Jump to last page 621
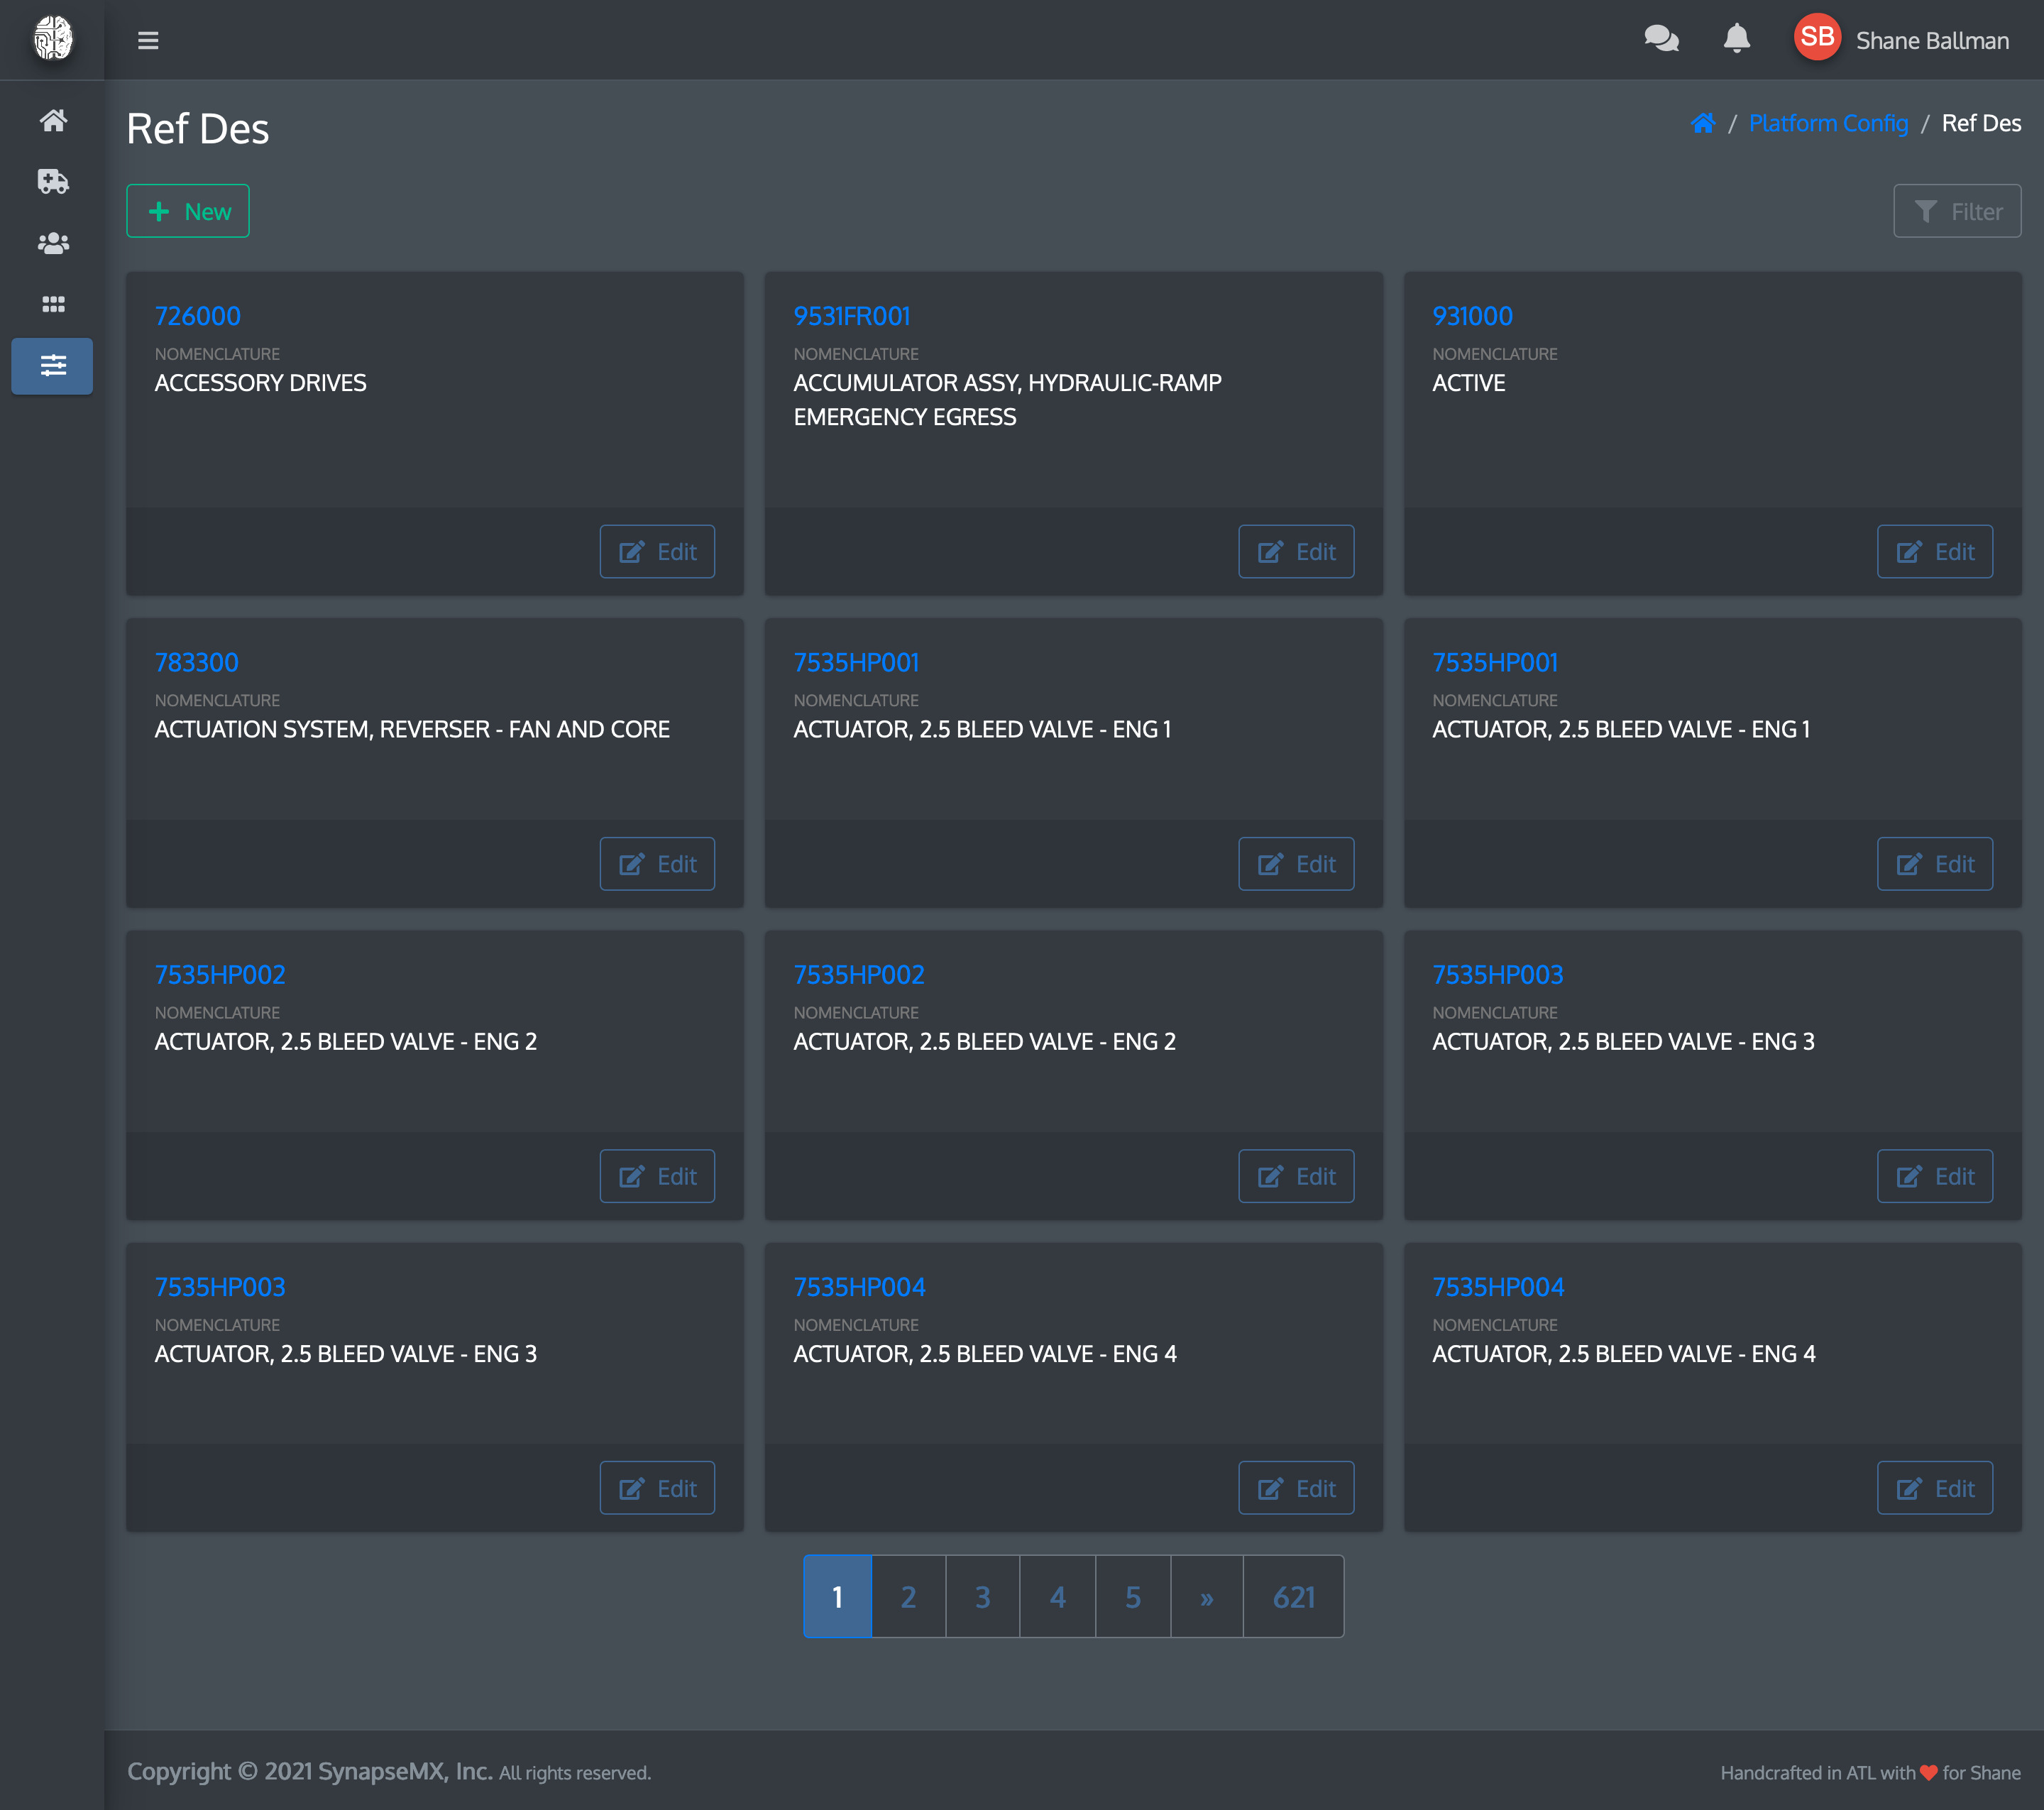 click(x=1293, y=1597)
